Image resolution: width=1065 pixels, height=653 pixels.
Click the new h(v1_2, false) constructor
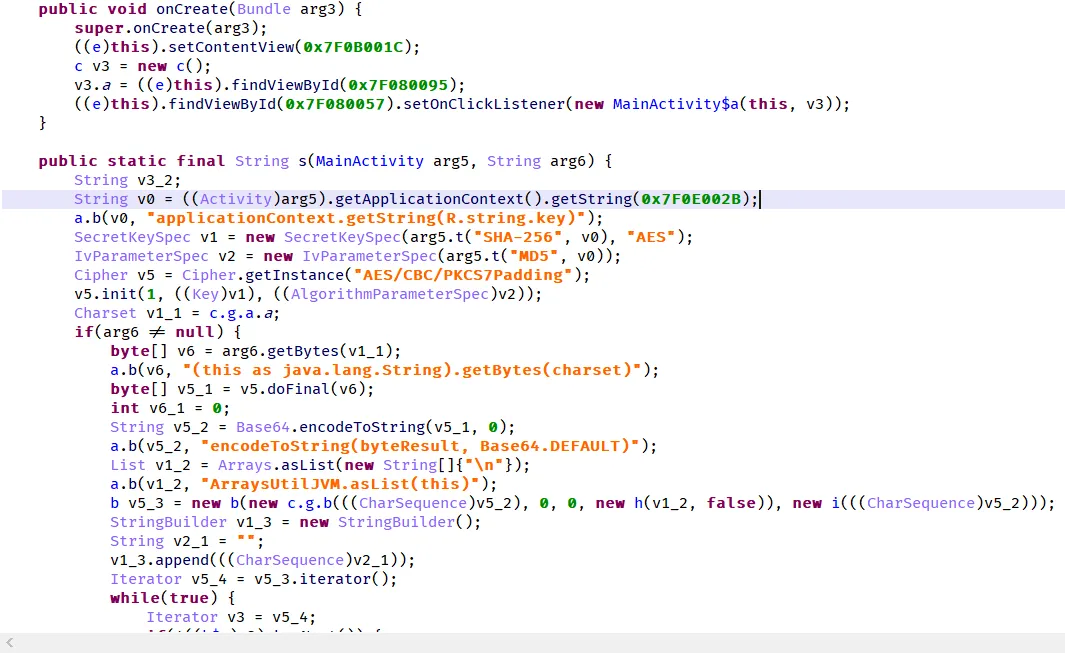(x=681, y=504)
